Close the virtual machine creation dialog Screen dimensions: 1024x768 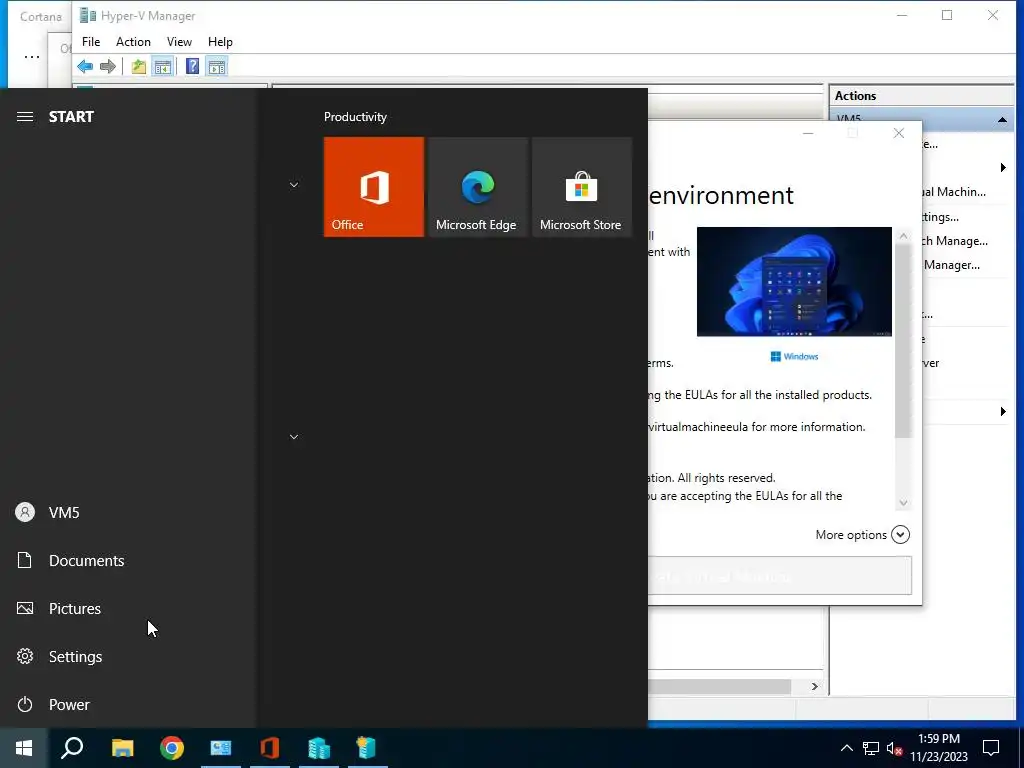899,133
